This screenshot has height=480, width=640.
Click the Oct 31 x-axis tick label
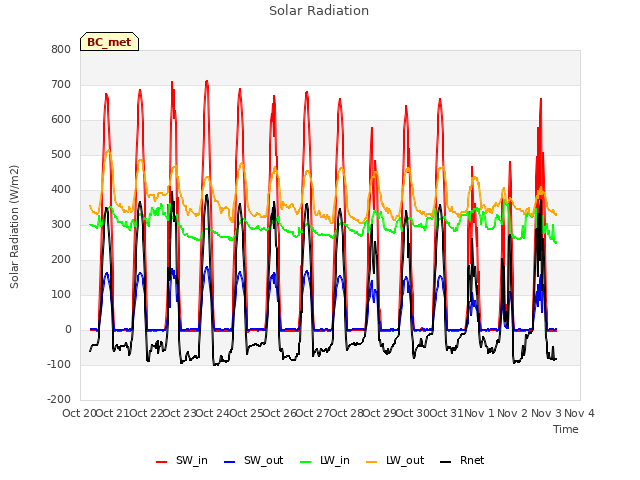click(x=447, y=413)
